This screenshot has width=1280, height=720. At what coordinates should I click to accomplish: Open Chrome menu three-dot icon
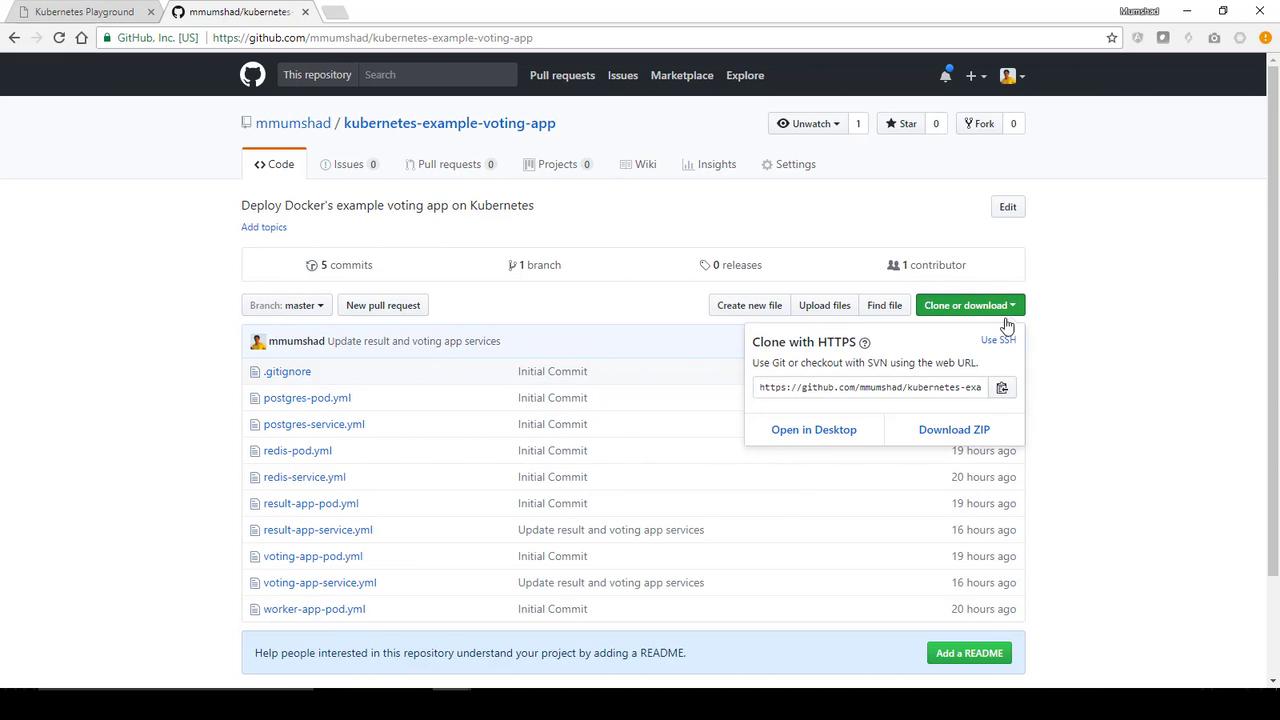coord(1265,38)
